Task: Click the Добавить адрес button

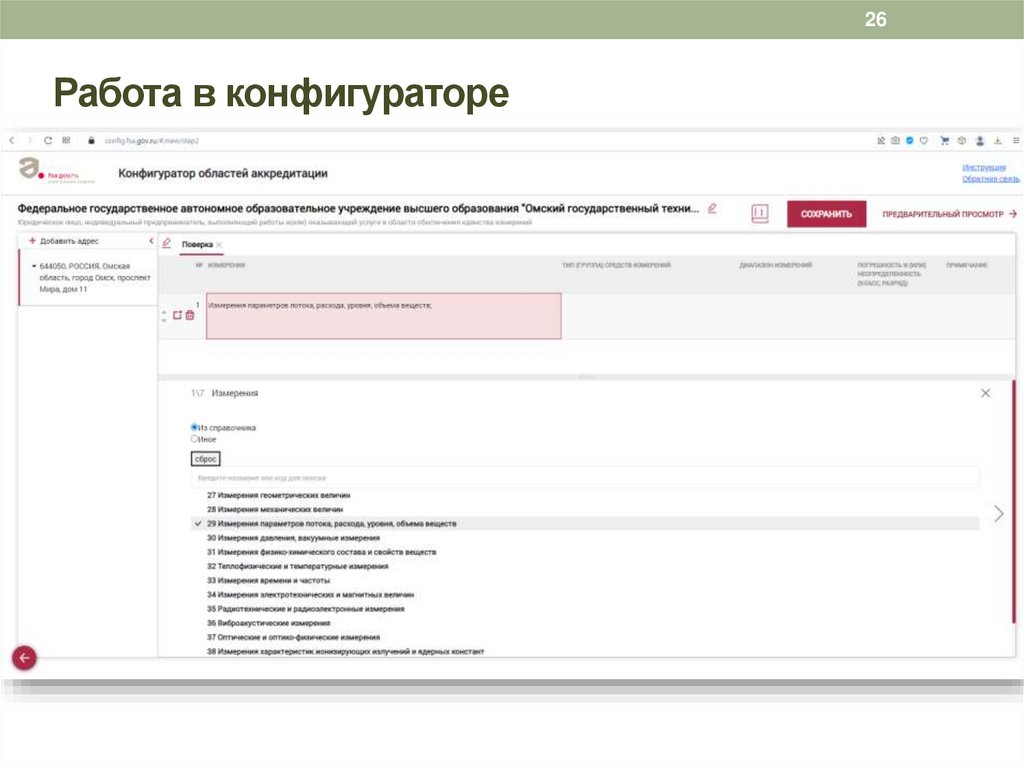Action: tap(65, 240)
